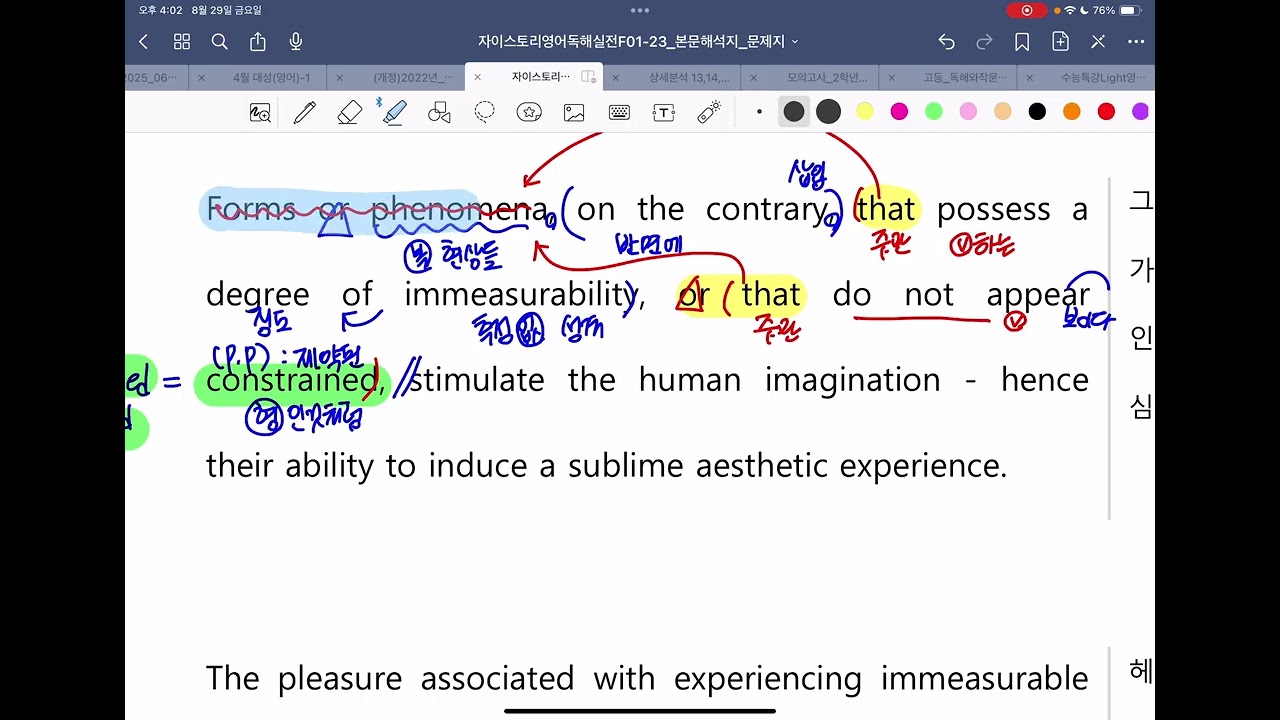Choose the largest stroke thickness dot
This screenshot has width=1280, height=720.
click(828, 112)
